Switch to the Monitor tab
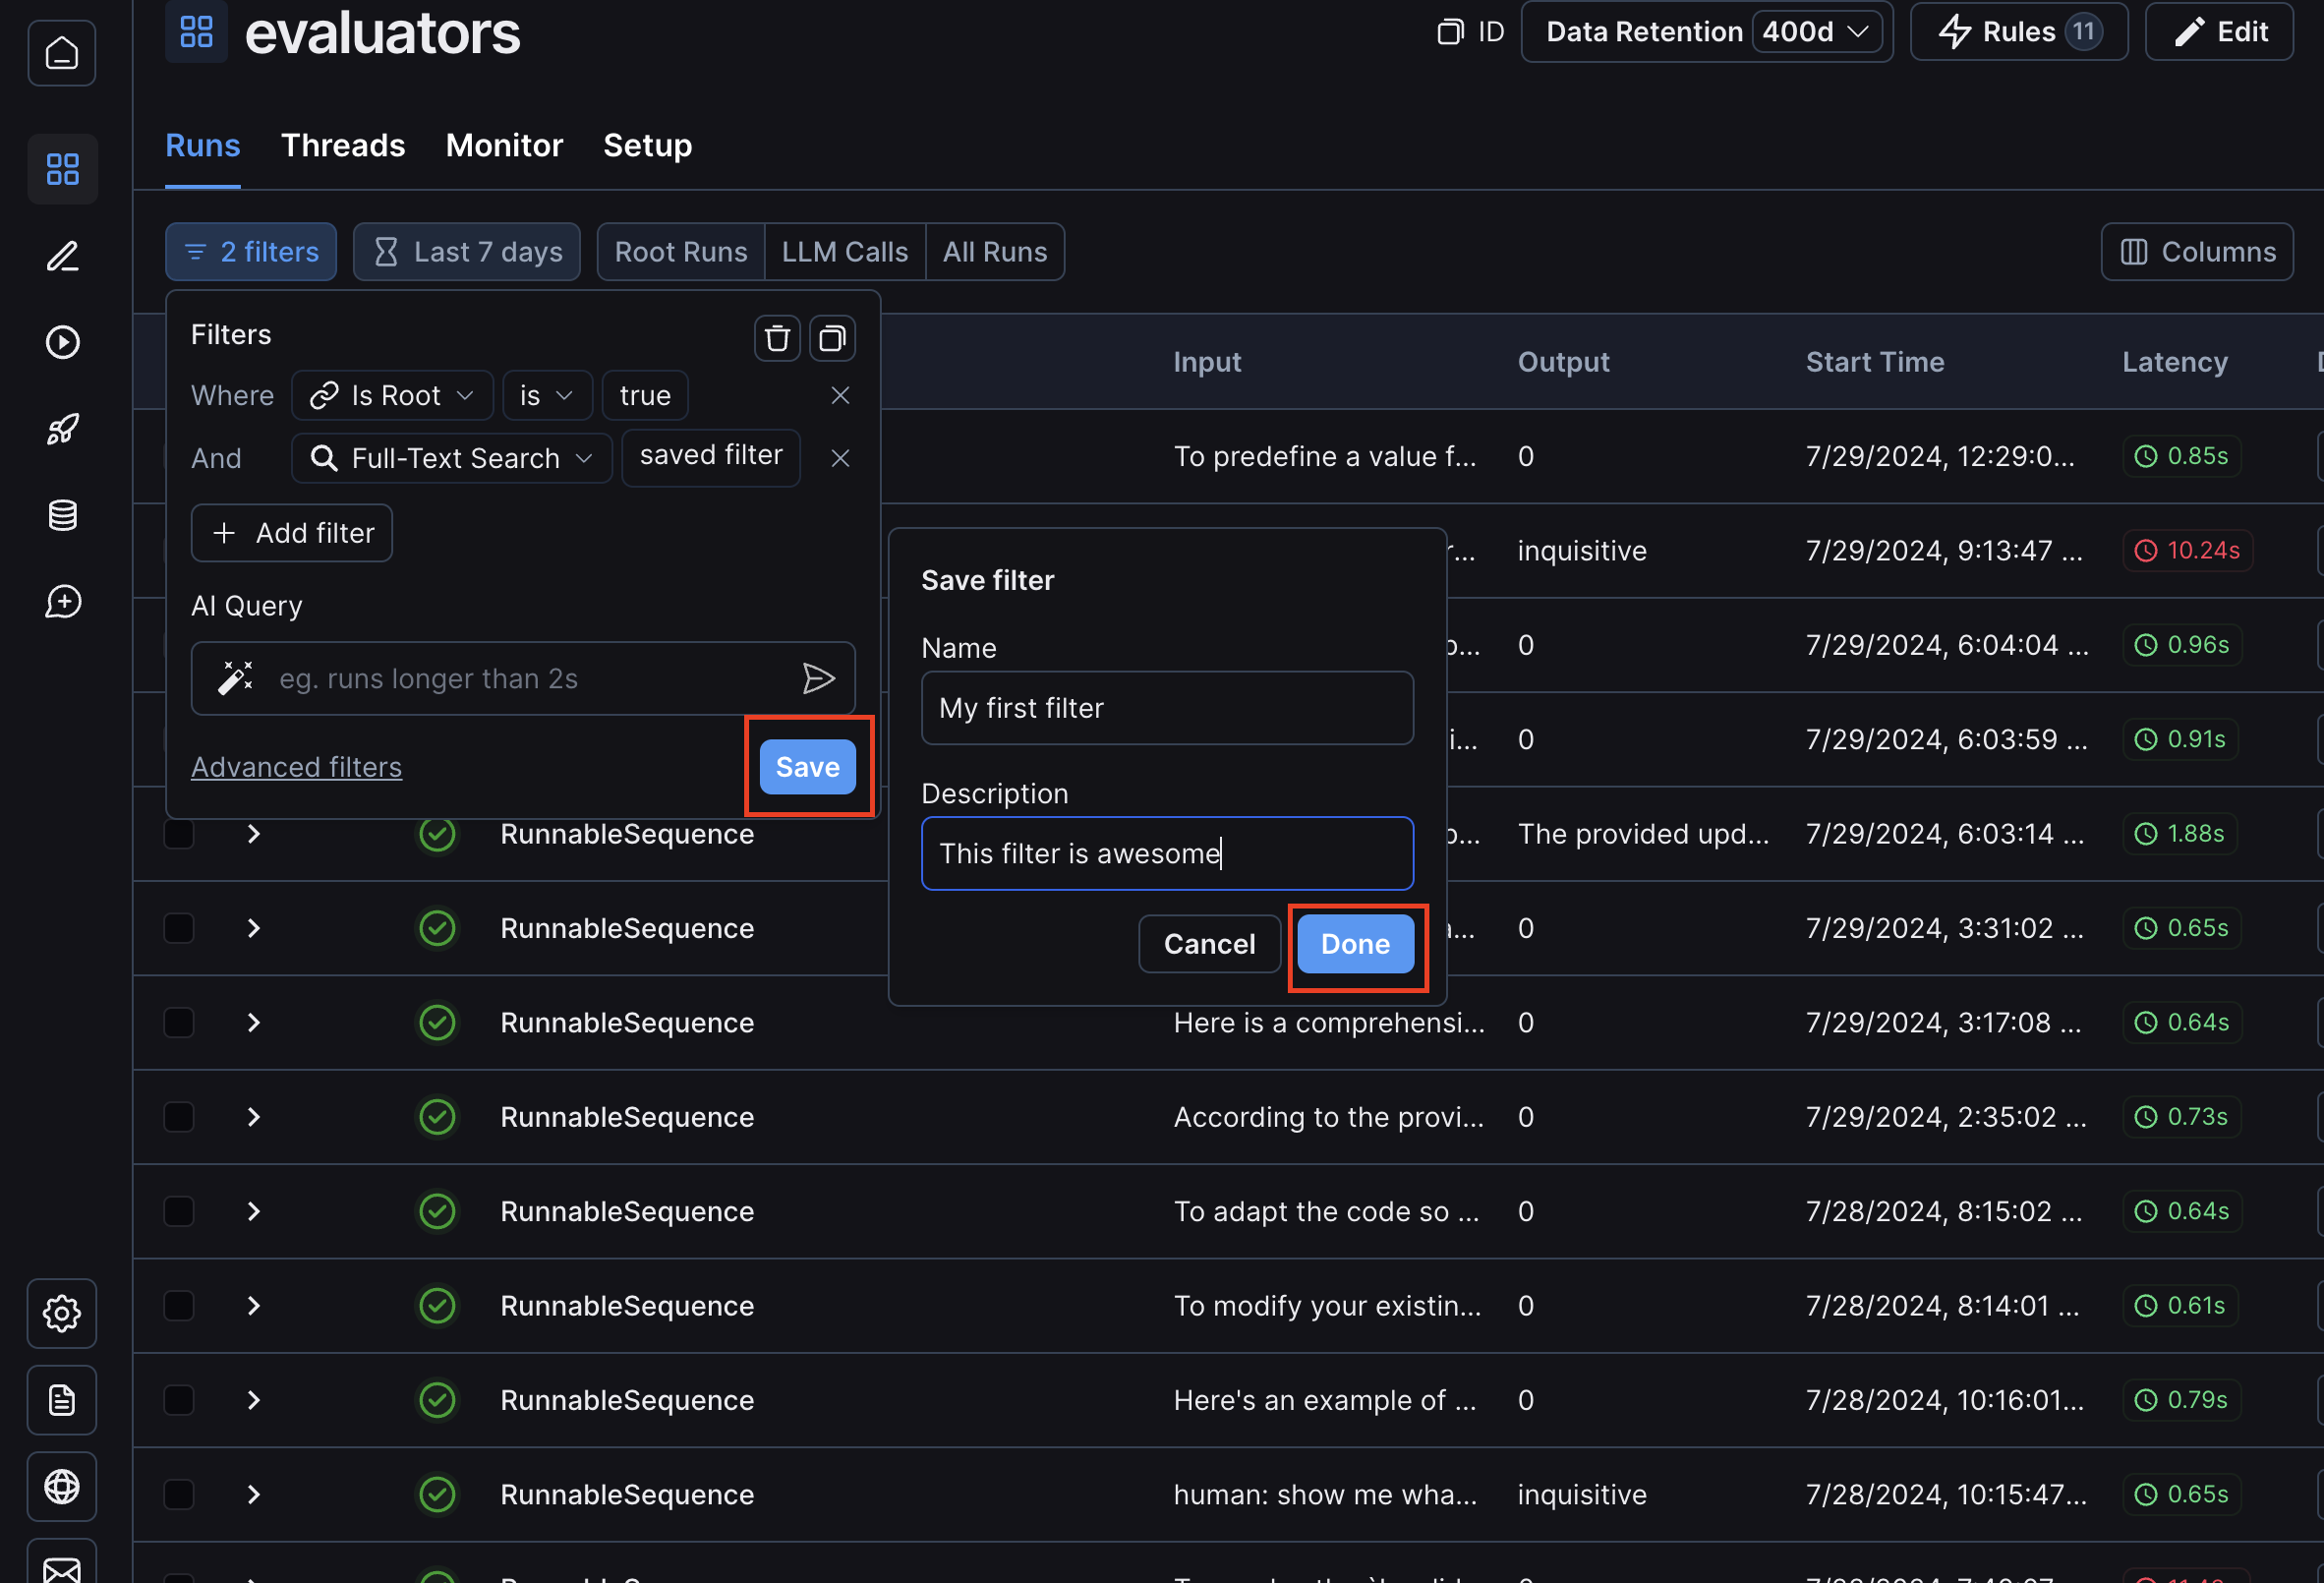The image size is (2324, 1583). pyautogui.click(x=503, y=145)
